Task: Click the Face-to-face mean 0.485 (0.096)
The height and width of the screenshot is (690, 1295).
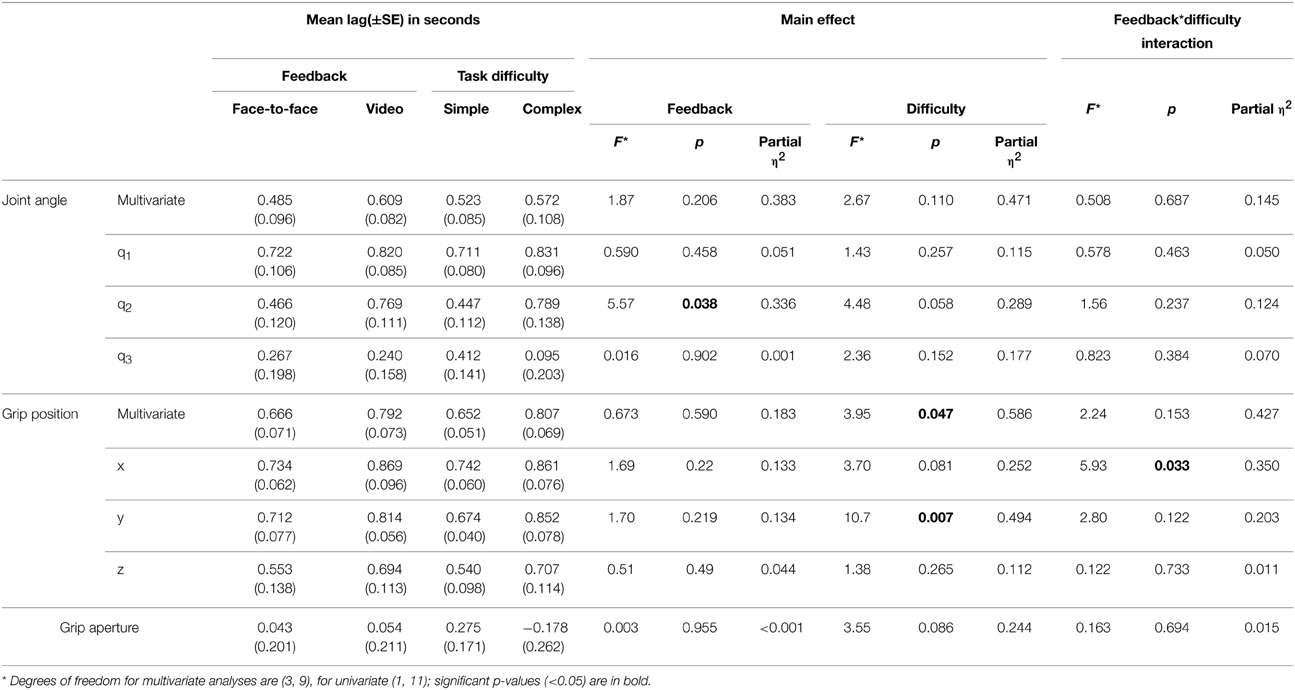Action: click(x=274, y=209)
